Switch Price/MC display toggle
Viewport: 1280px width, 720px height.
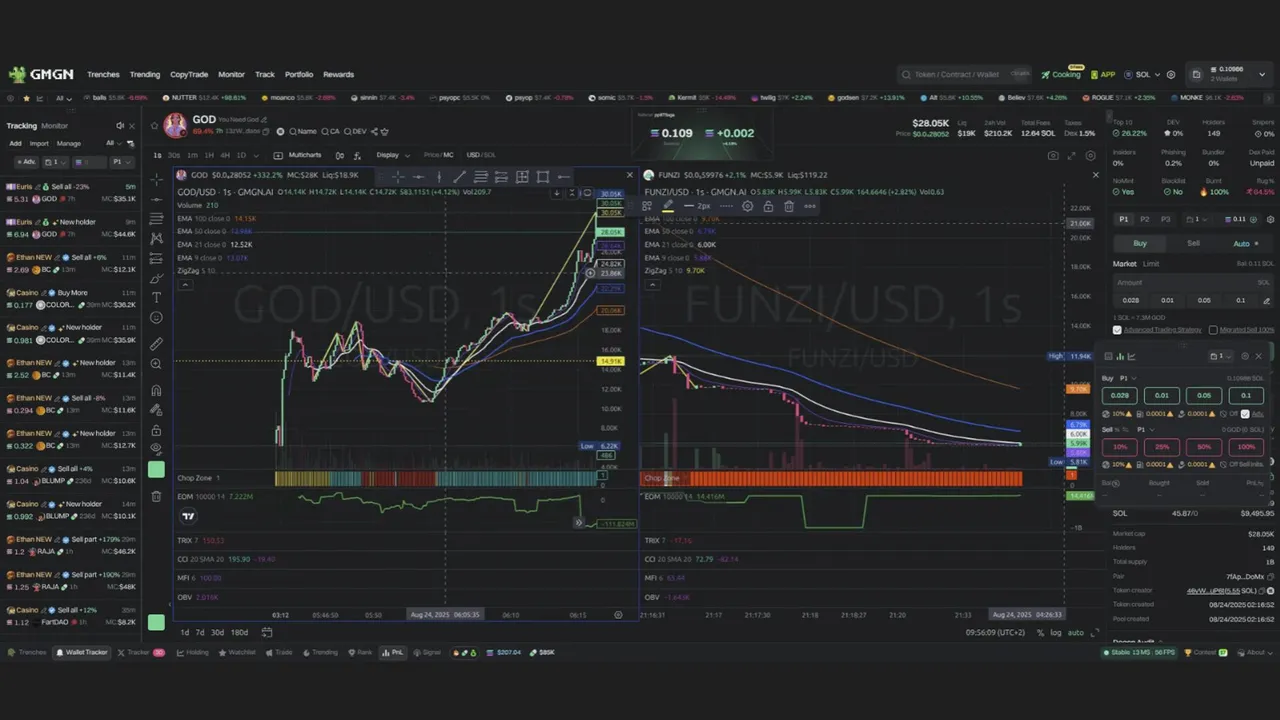[439, 155]
